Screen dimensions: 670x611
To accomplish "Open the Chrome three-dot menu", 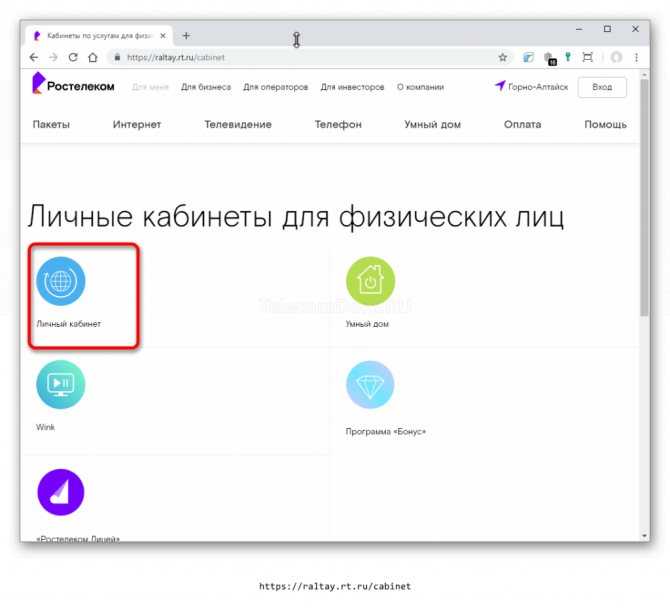I will tap(636, 57).
